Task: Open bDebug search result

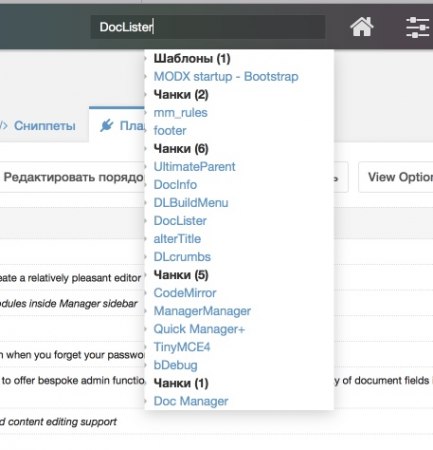Action: 175,365
